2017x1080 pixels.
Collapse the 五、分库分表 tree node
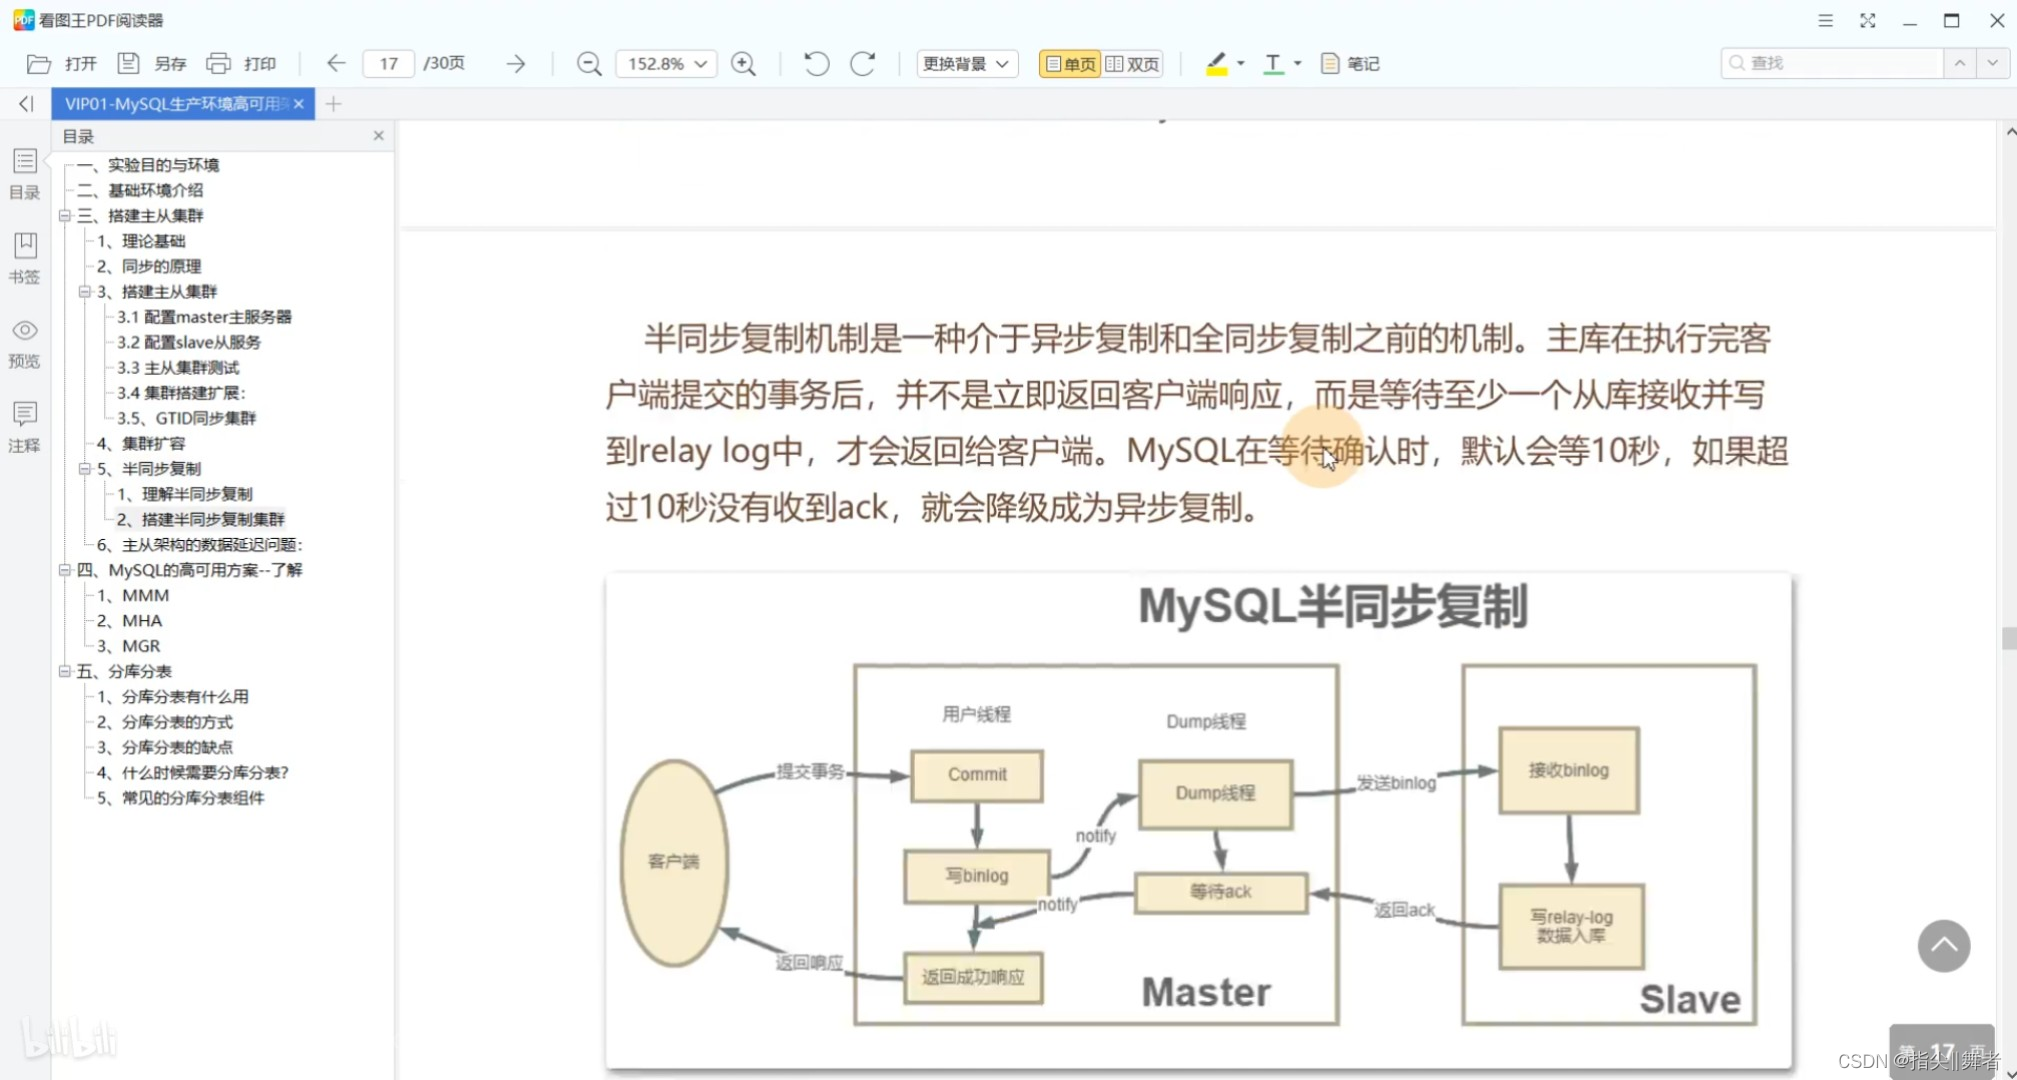[65, 671]
